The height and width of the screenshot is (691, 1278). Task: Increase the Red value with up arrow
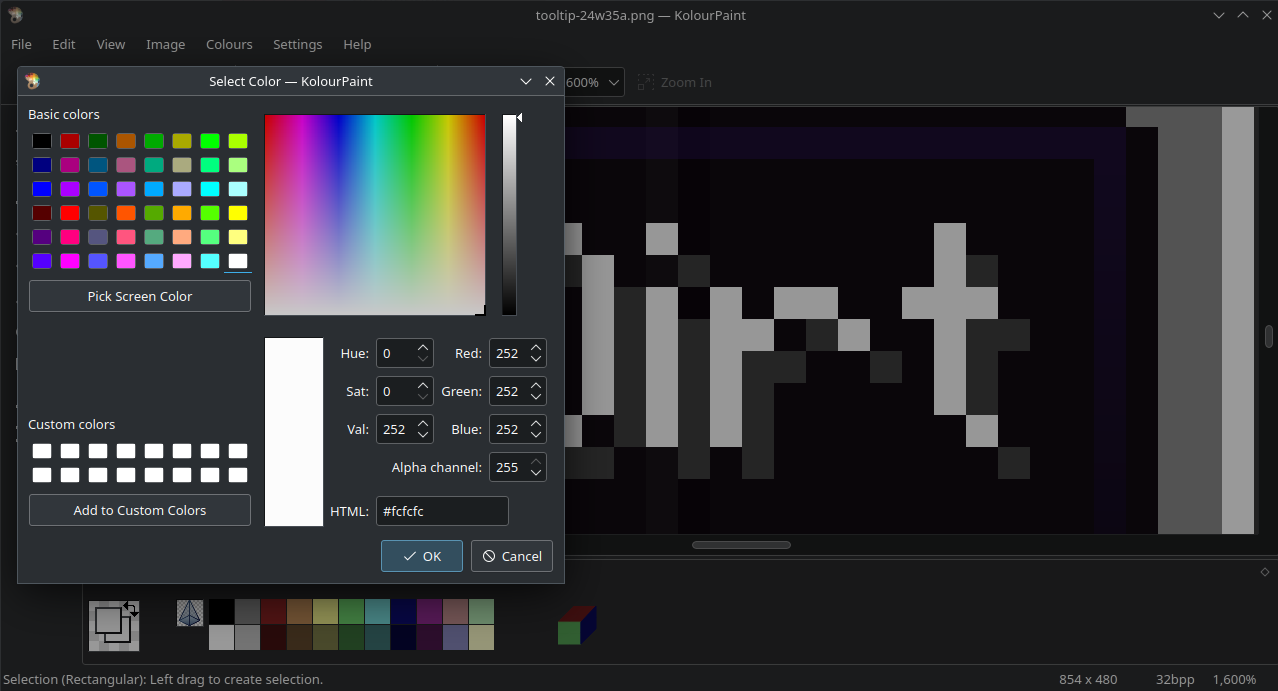536,348
